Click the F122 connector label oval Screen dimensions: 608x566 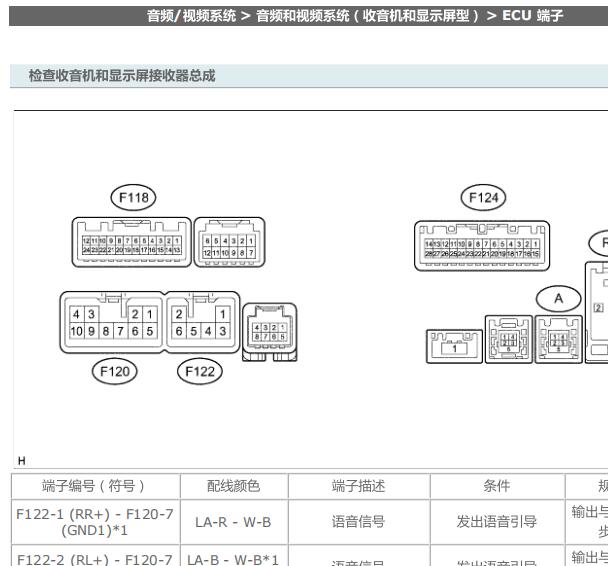pyautogui.click(x=200, y=371)
